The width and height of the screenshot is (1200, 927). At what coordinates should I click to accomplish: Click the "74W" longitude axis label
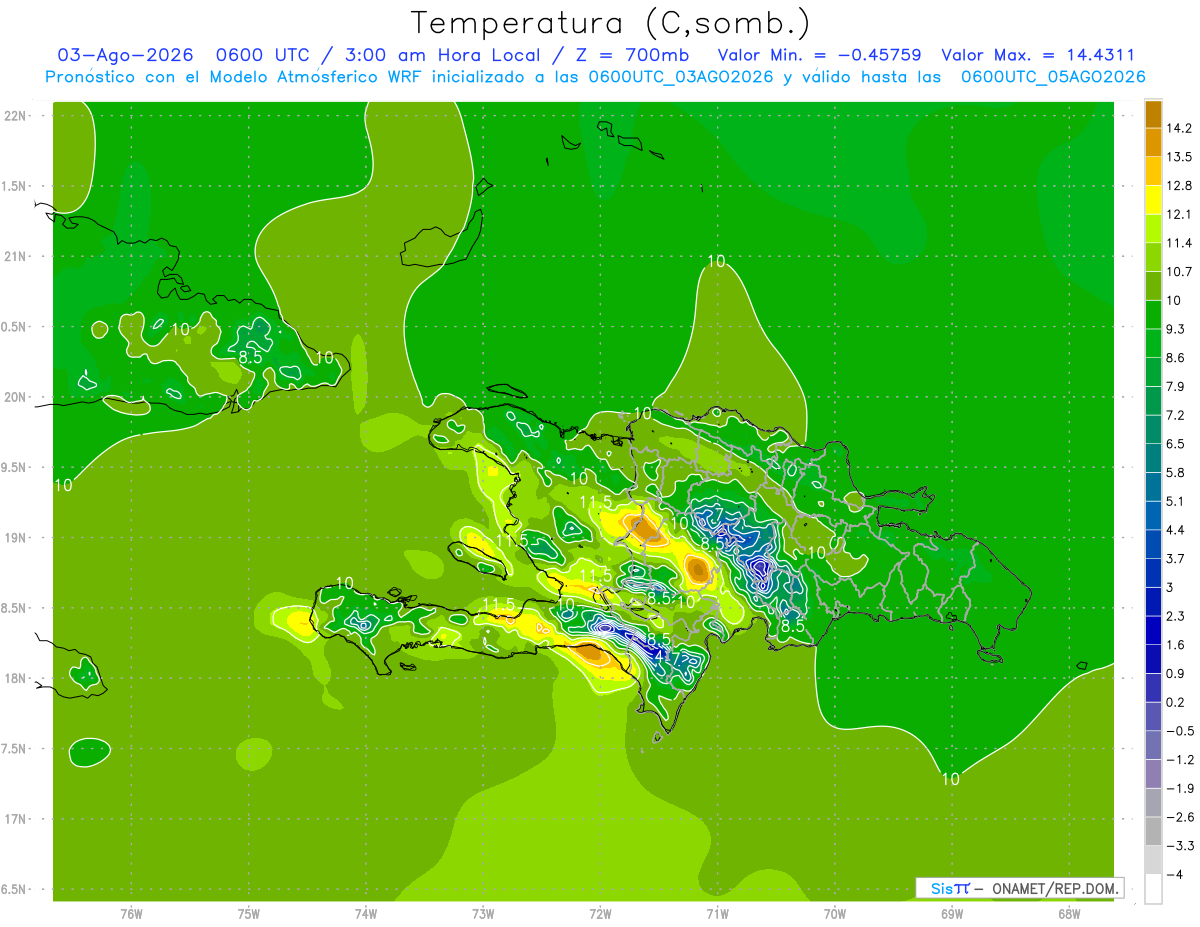tap(366, 915)
